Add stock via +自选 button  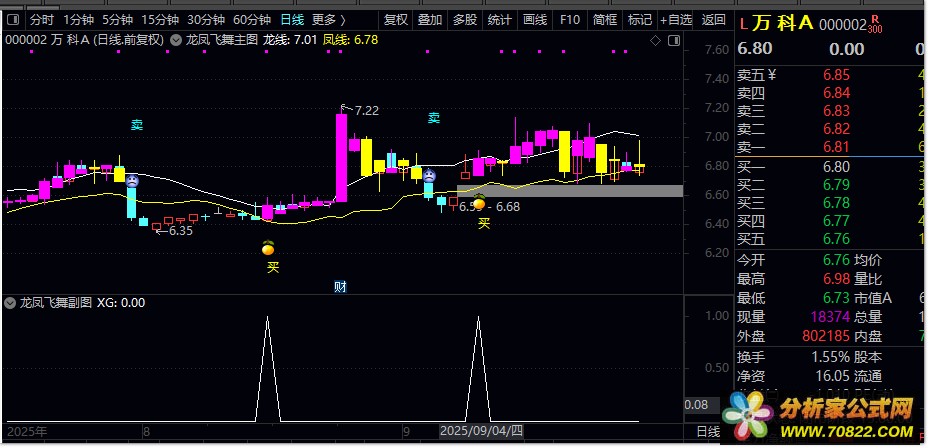[676, 20]
